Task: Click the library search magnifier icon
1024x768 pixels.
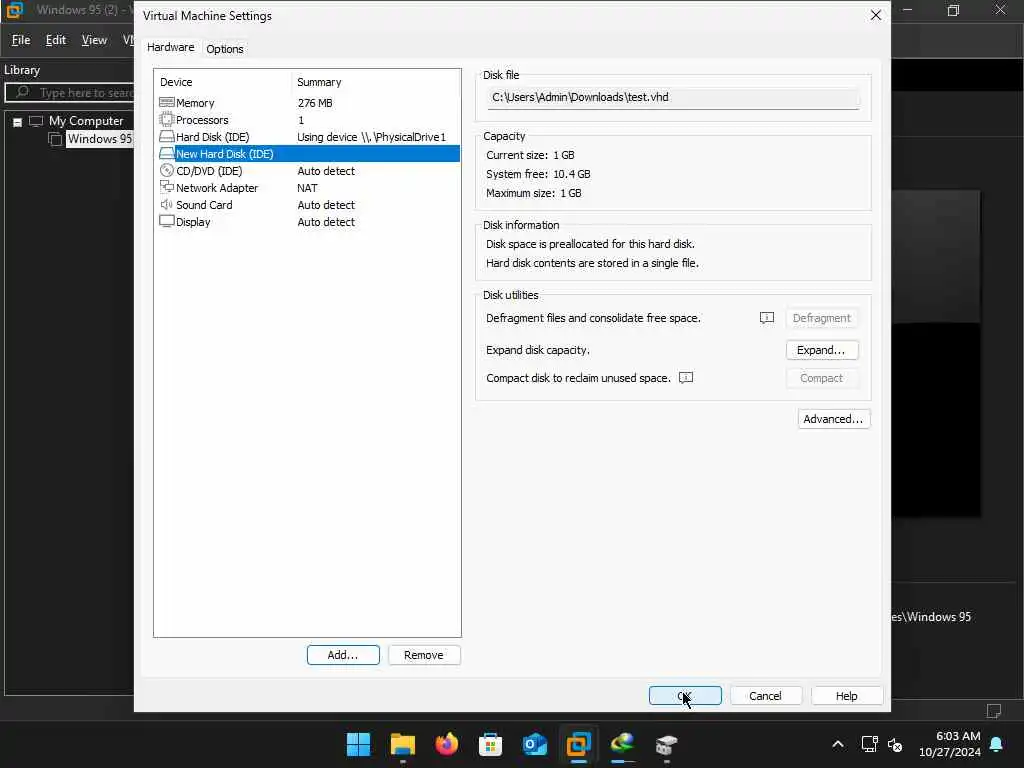Action: [23, 92]
